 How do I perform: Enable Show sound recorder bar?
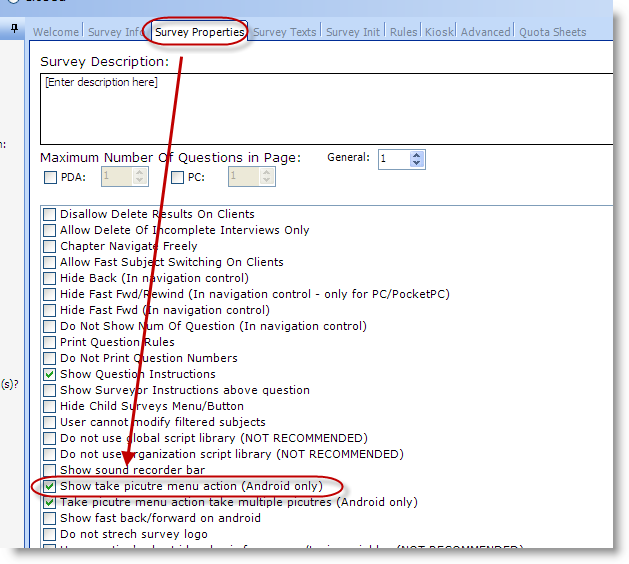[x=49, y=470]
